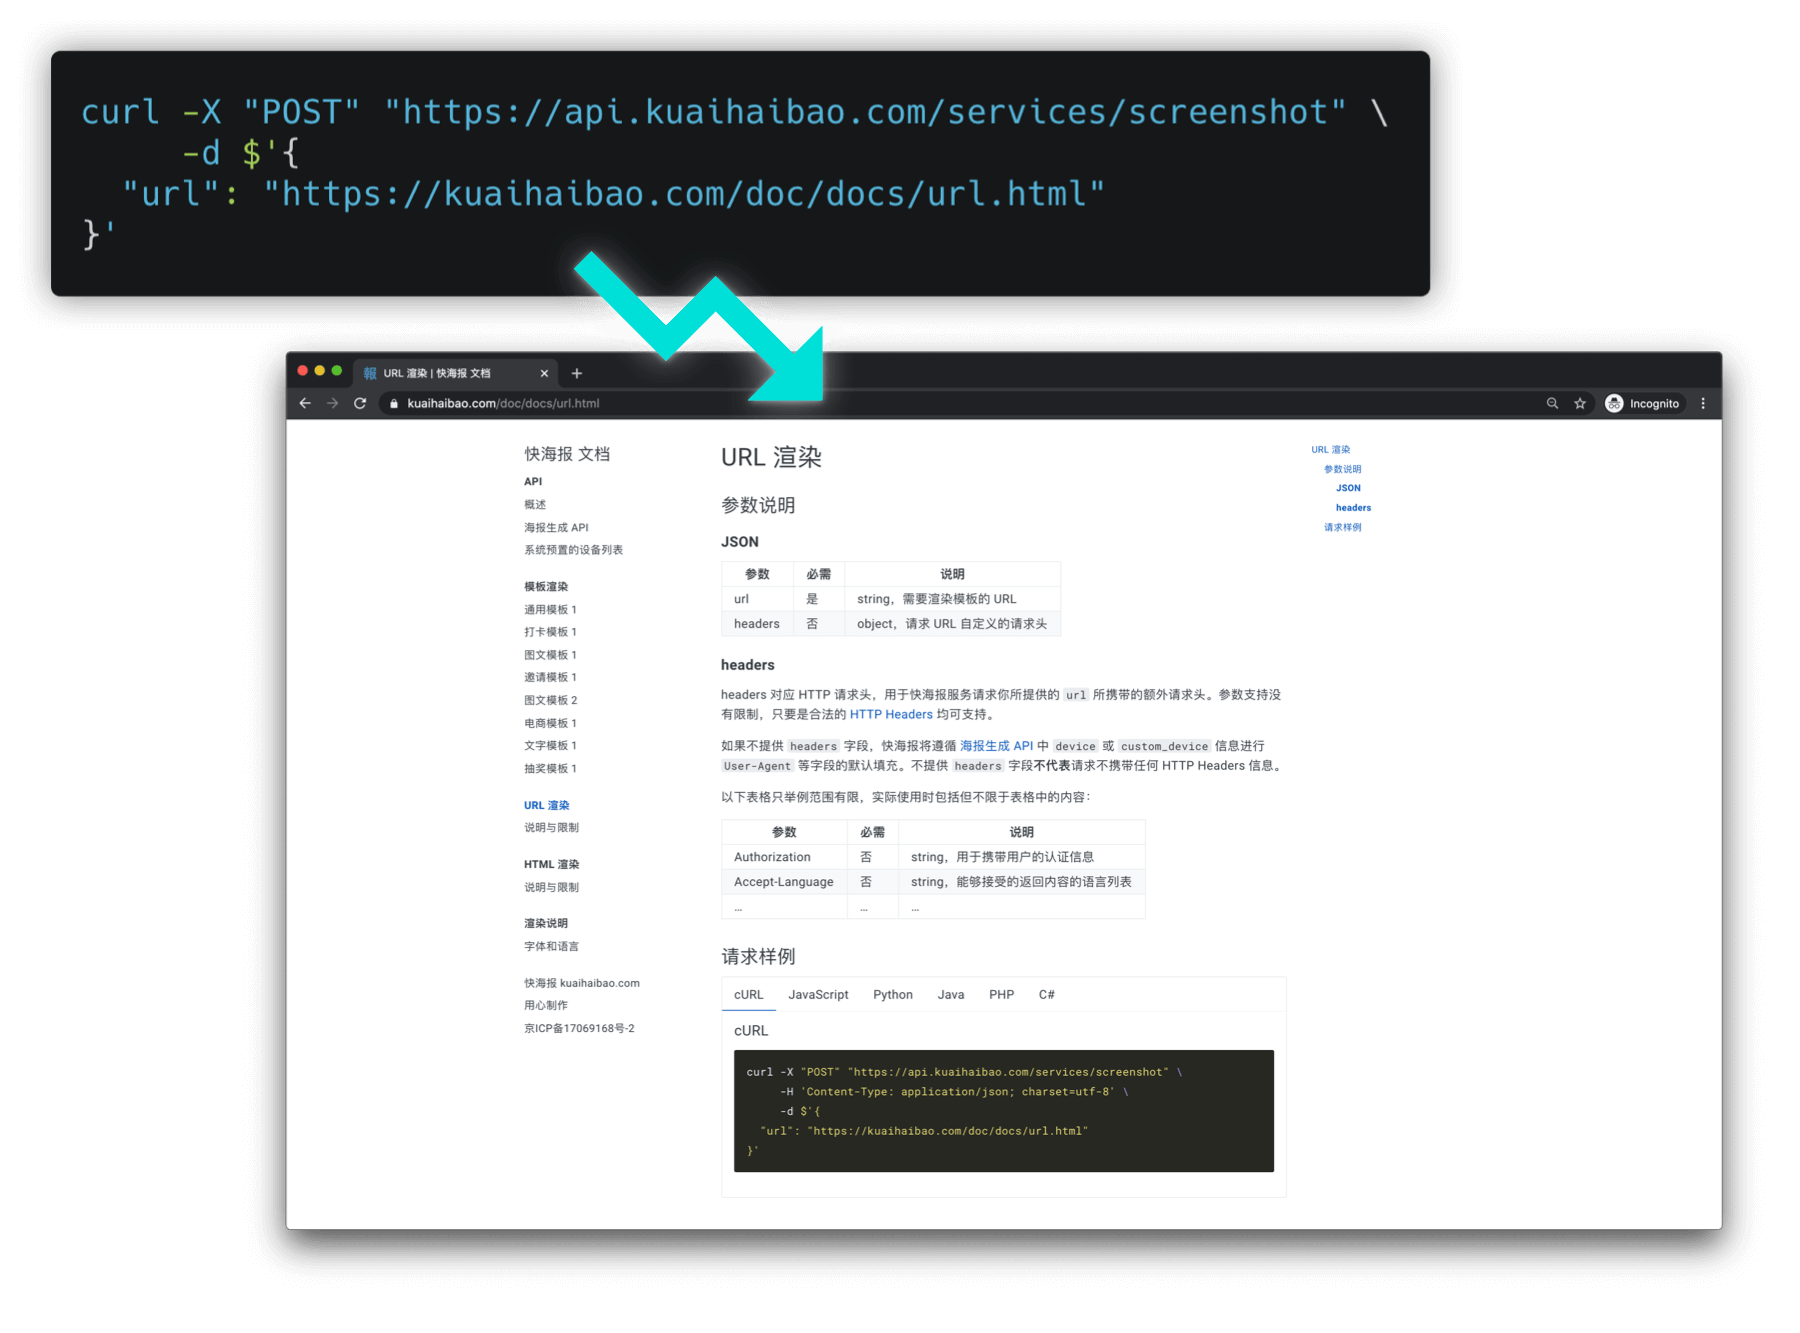The image size is (1800, 1333).
Task: Follow the 海报生成 API inline link
Action: pyautogui.click(x=996, y=746)
